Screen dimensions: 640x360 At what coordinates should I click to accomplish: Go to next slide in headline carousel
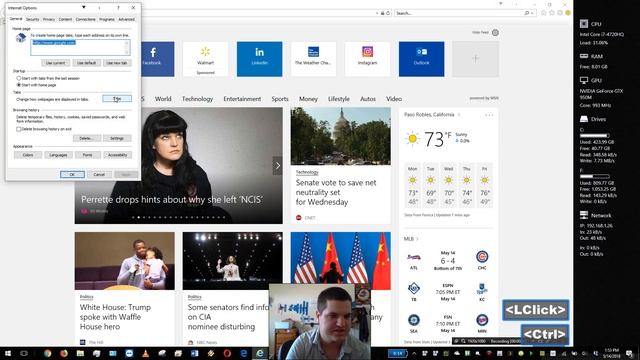(x=278, y=166)
